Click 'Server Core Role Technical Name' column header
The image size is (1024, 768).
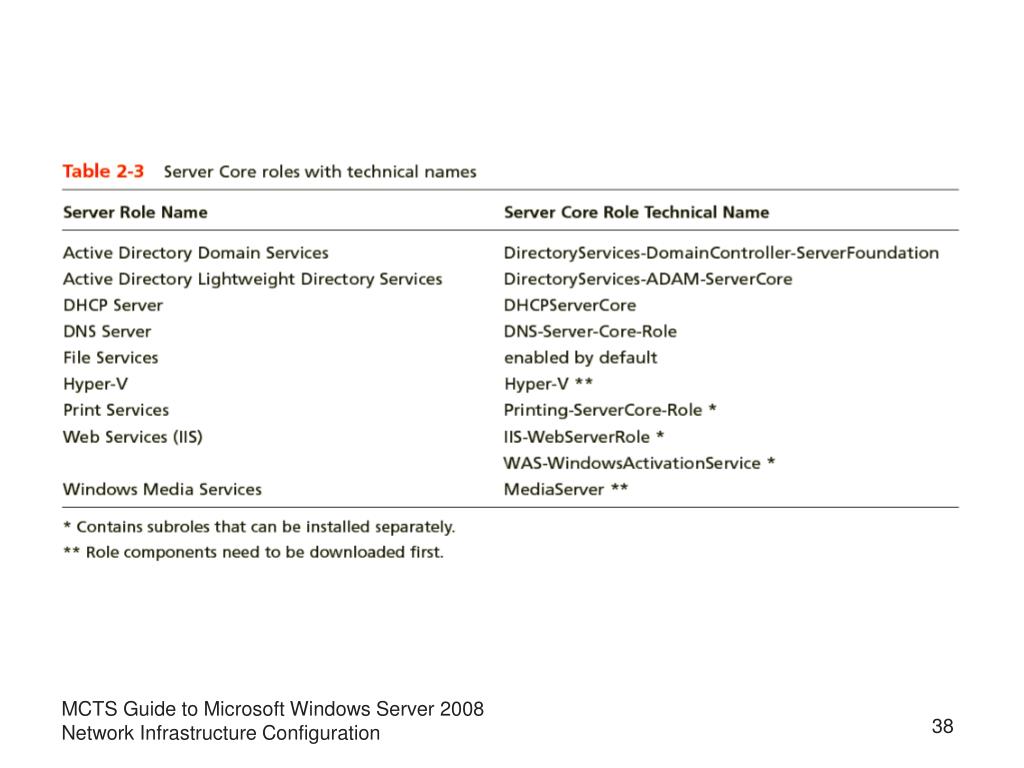(x=636, y=212)
